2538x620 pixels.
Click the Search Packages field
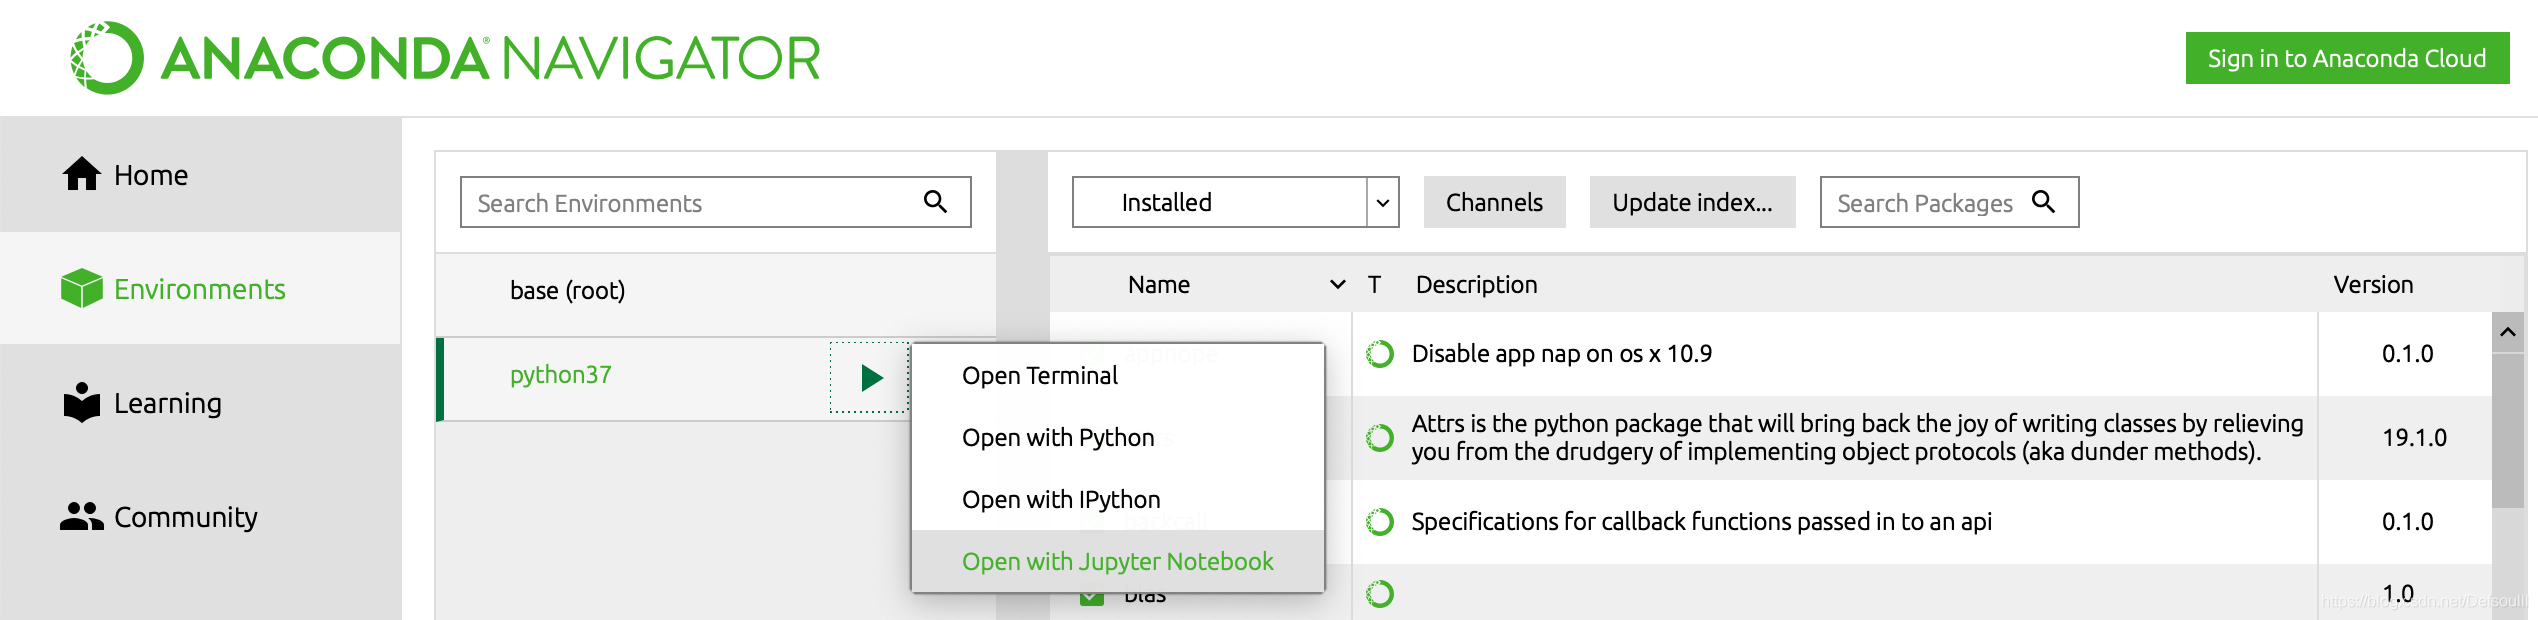[x=1949, y=202]
